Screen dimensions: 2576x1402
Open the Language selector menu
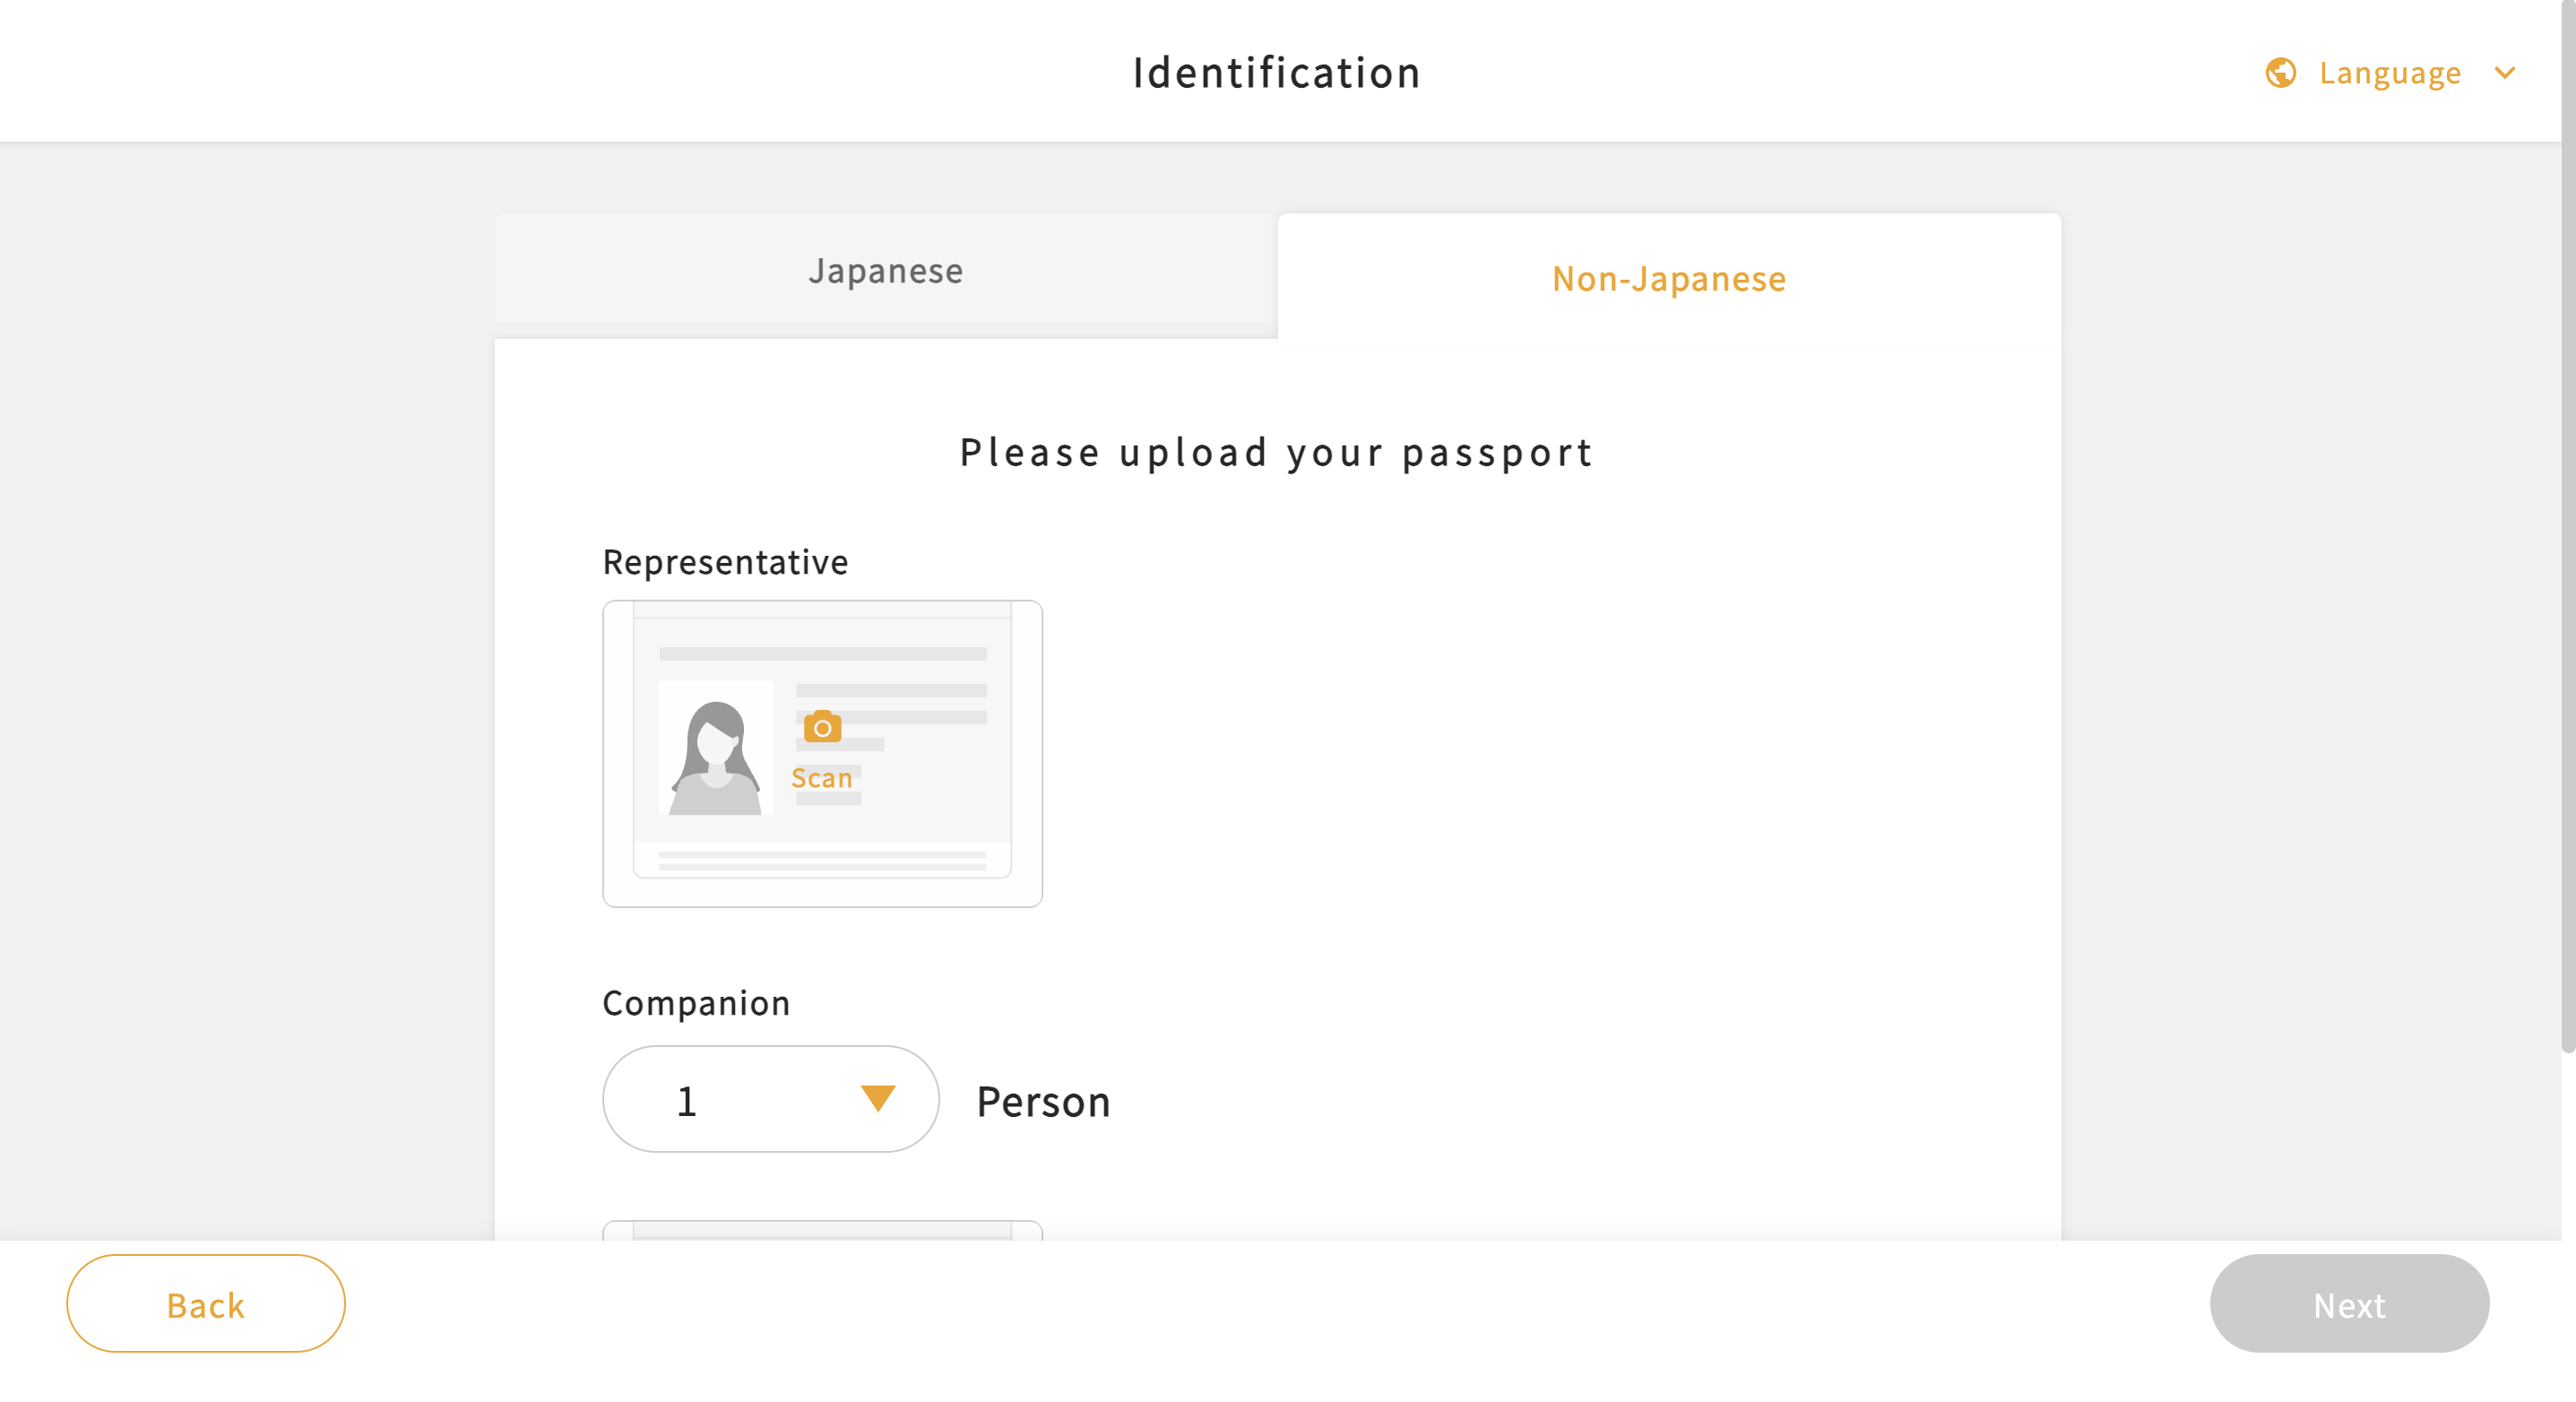[2390, 72]
